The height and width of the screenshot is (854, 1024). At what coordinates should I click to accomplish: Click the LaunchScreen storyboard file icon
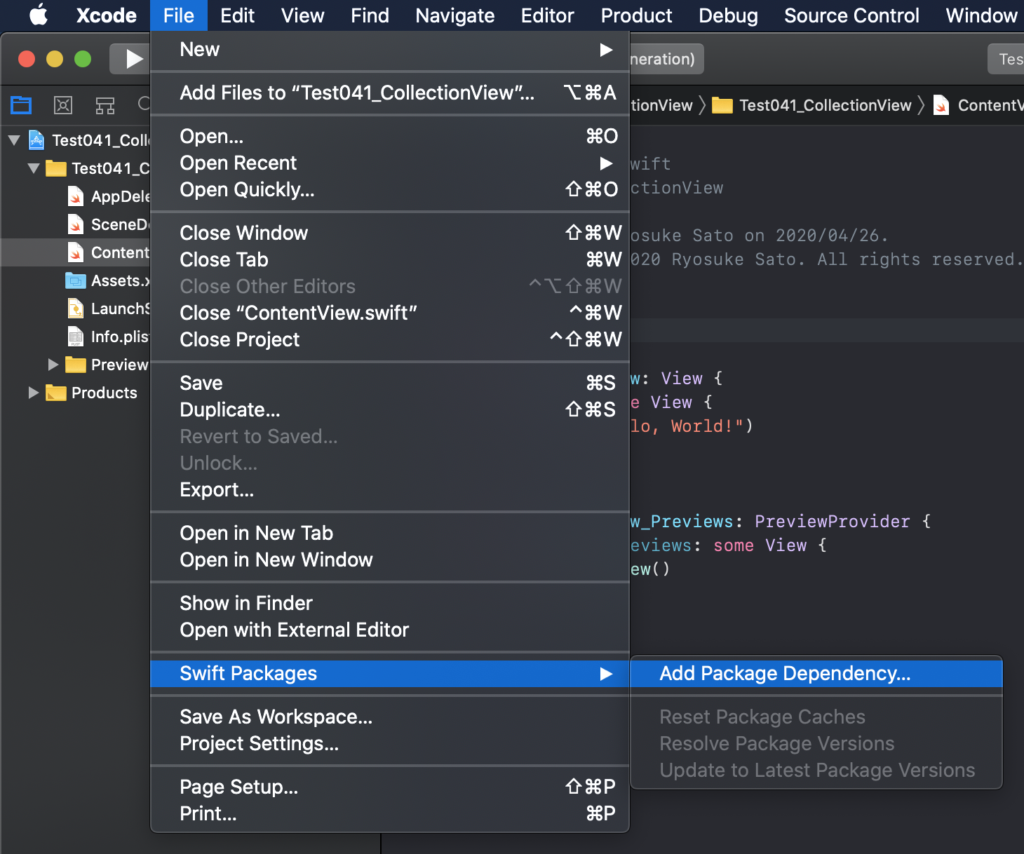[x=76, y=308]
